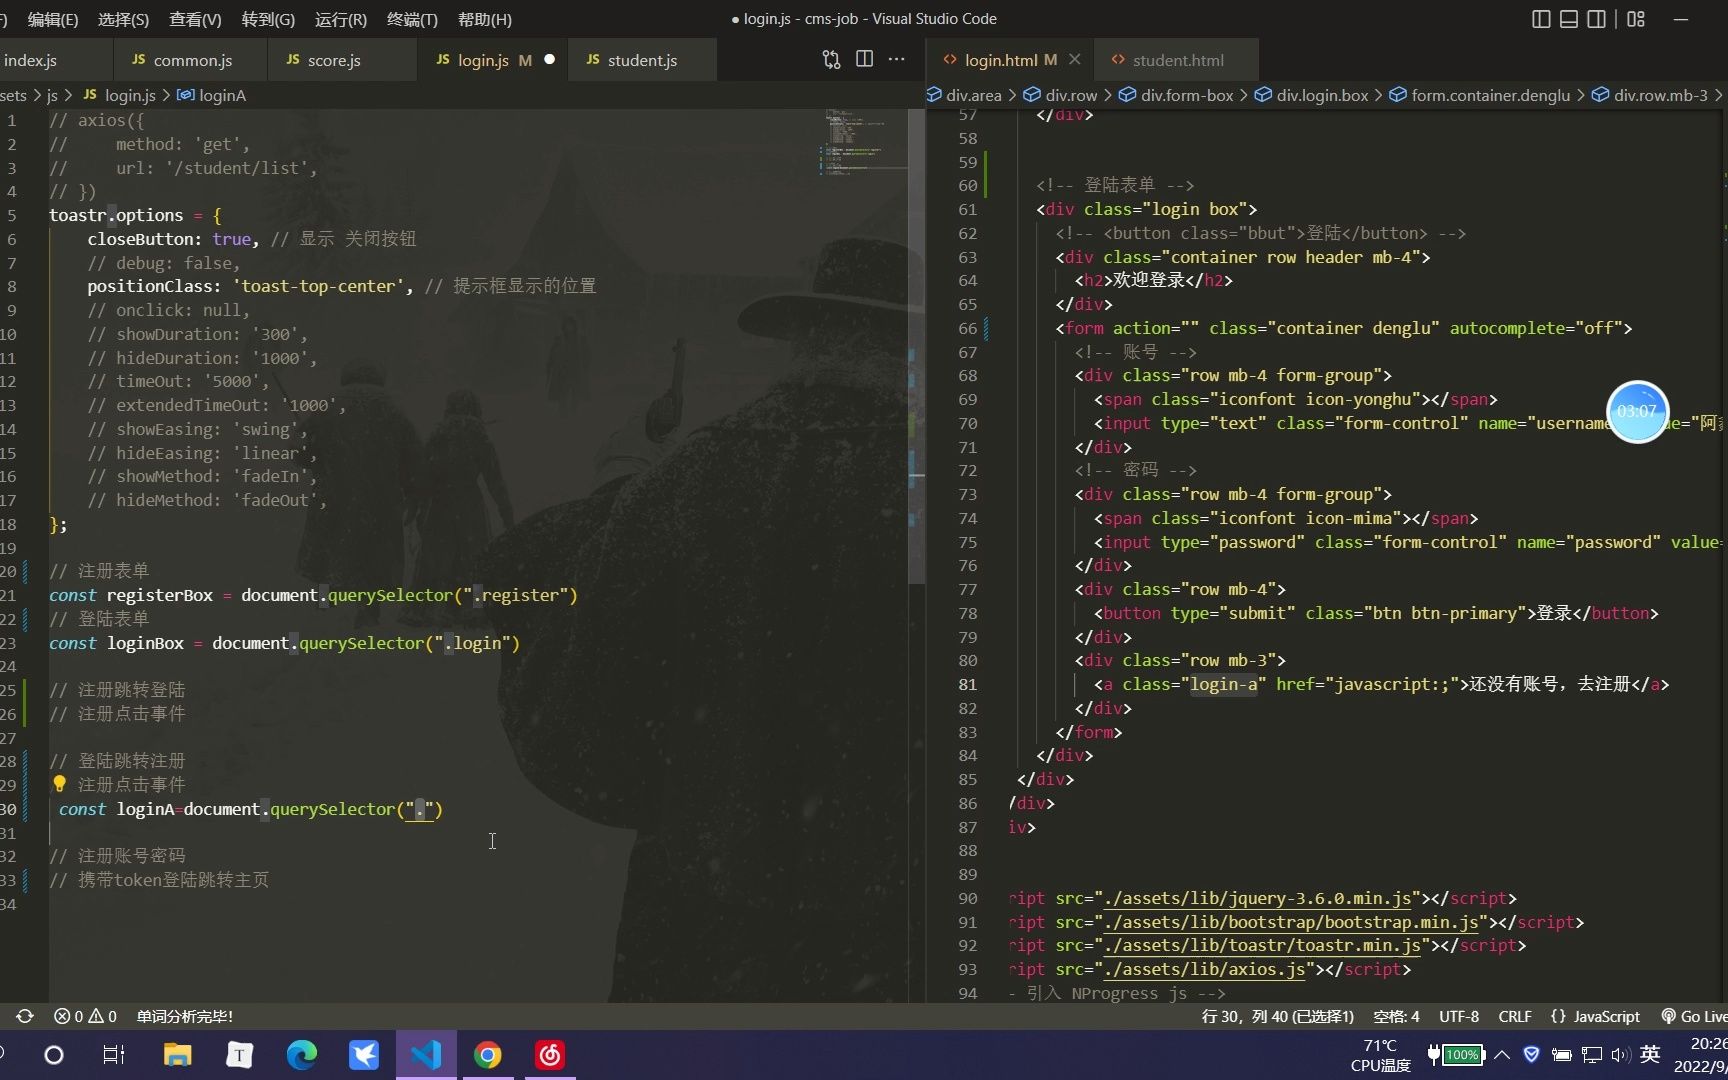Open the 运行(R) menu

click(341, 19)
